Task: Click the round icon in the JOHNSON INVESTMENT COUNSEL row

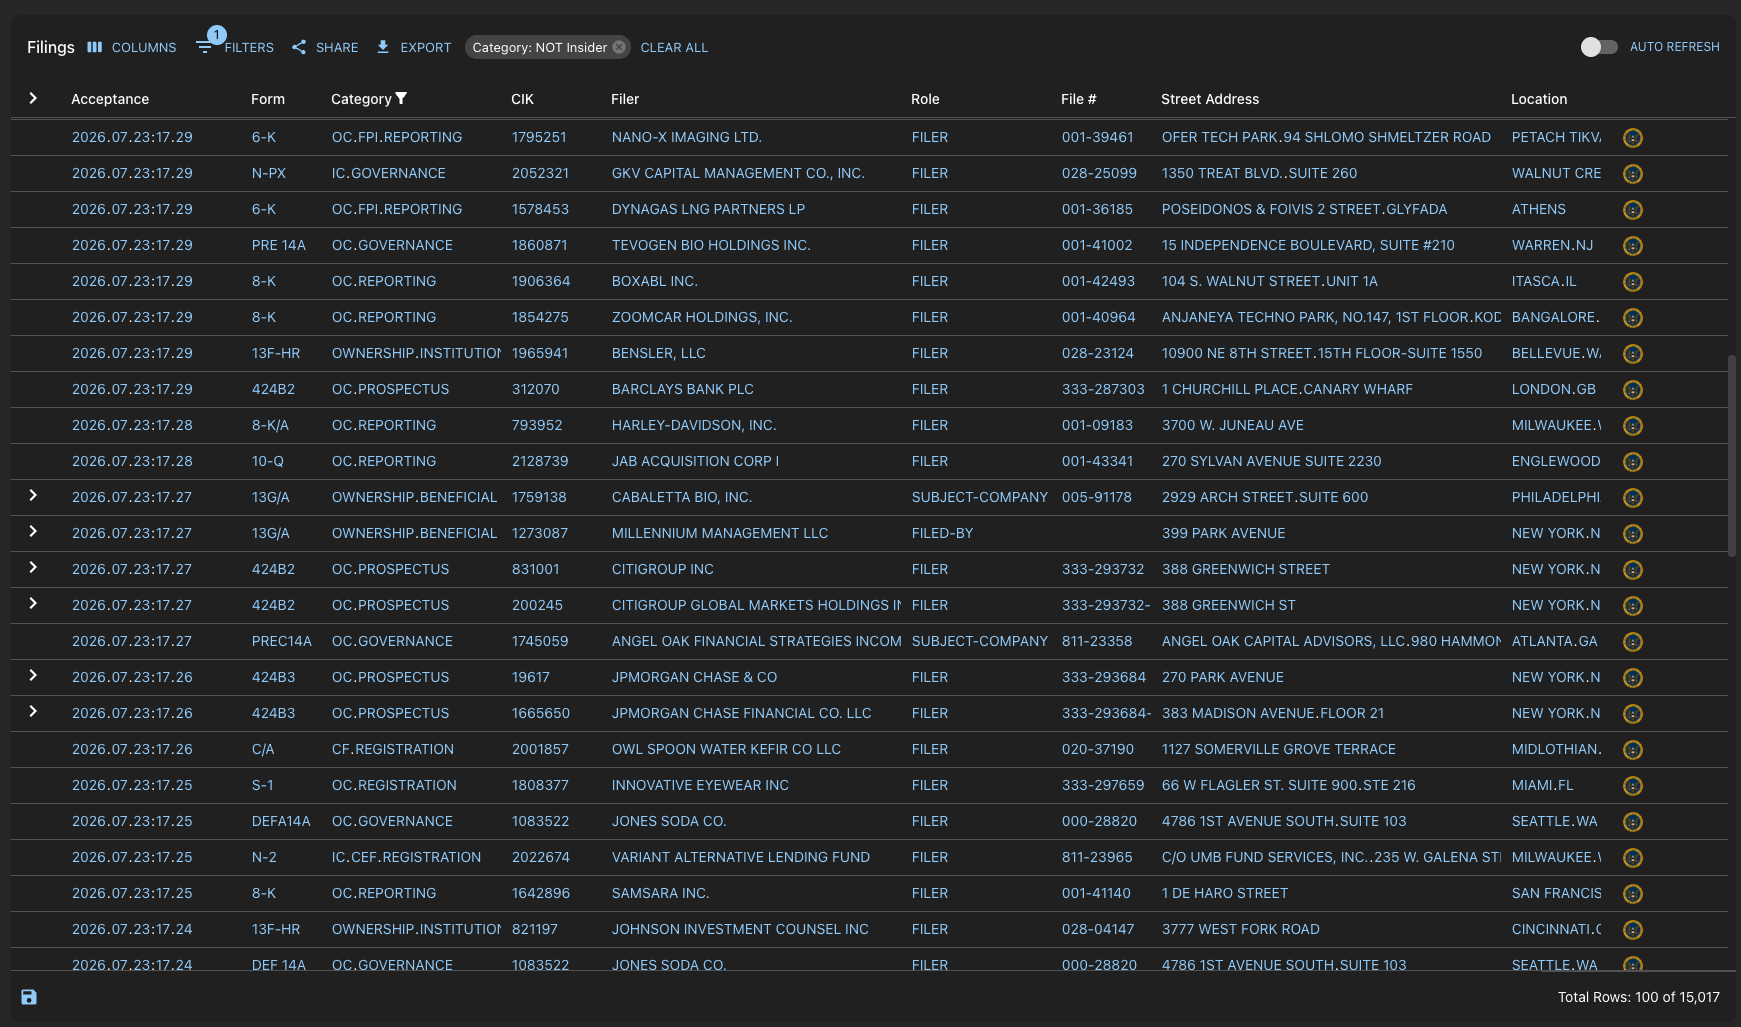Action: tap(1633, 930)
